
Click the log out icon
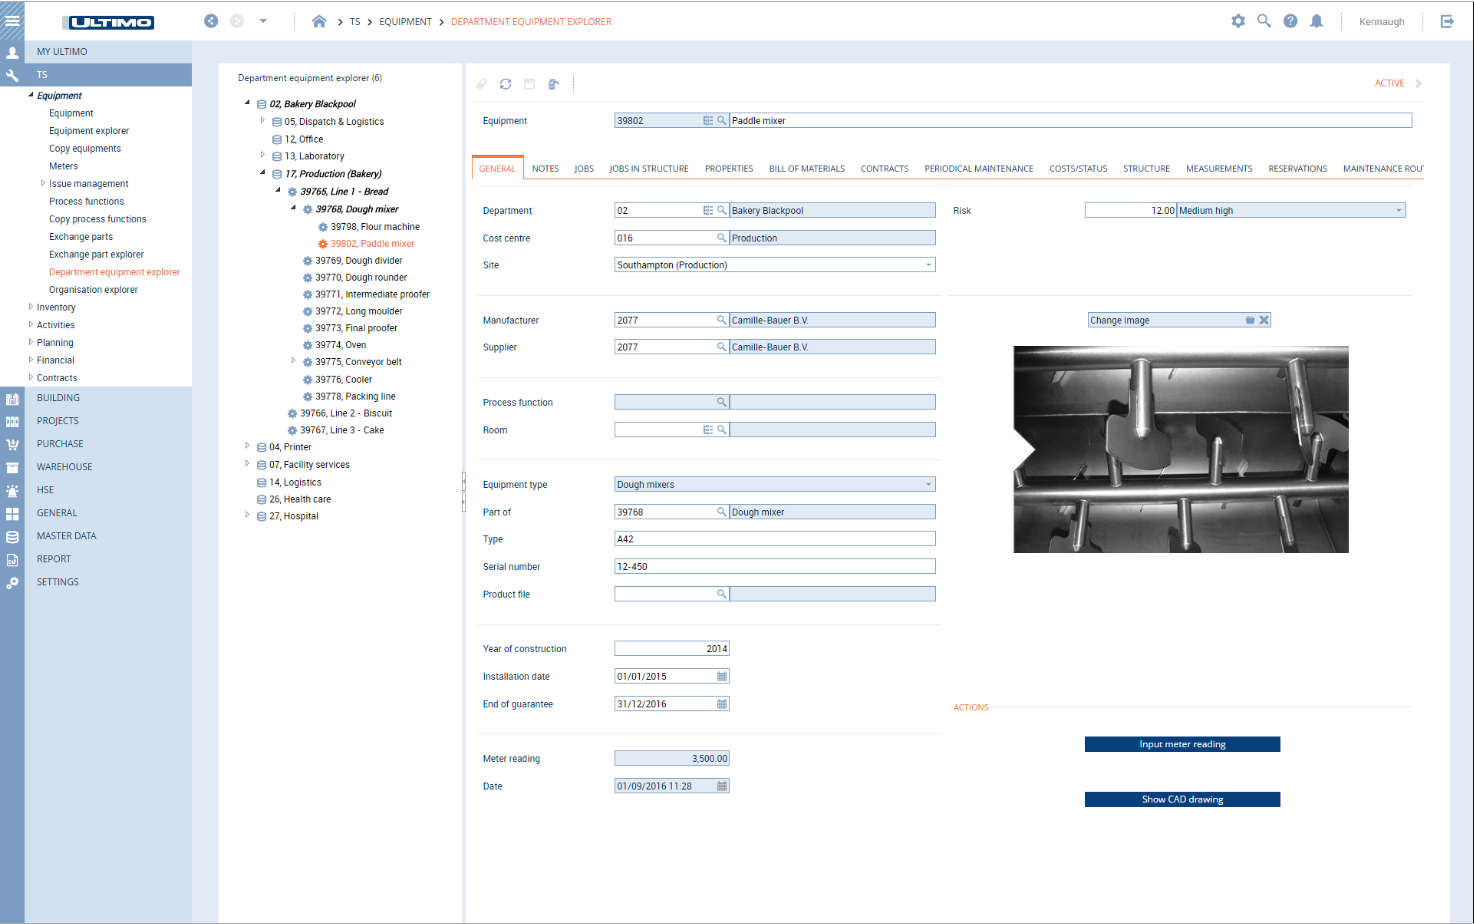point(1449,20)
